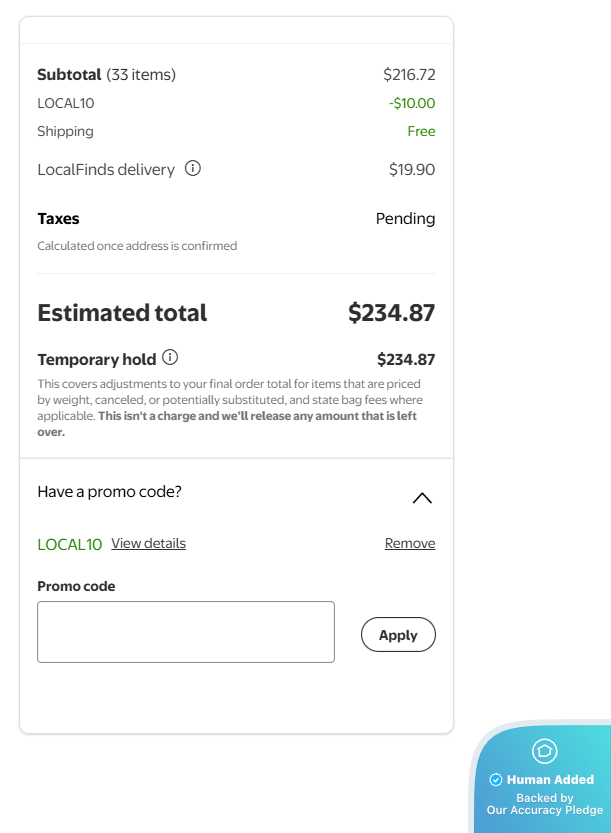
Task: Click the green Free shipping value
Action: pyautogui.click(x=421, y=131)
